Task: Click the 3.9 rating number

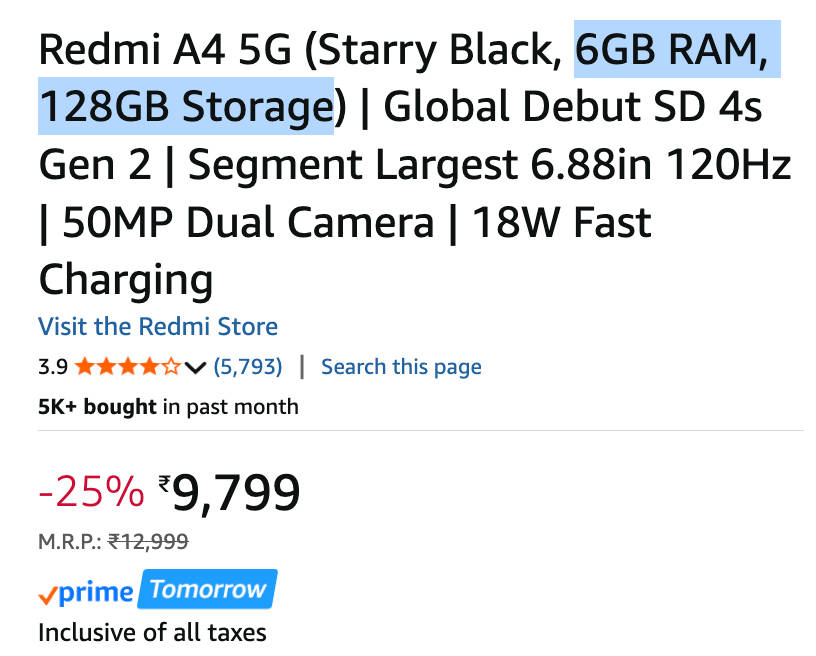Action: click(53, 367)
